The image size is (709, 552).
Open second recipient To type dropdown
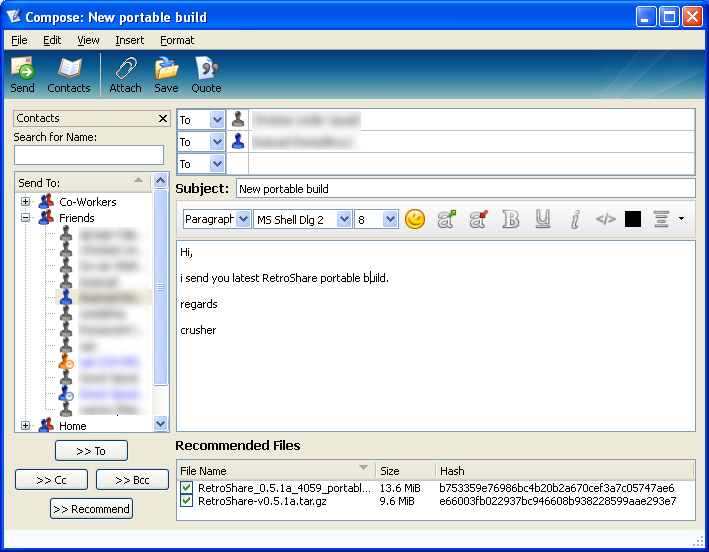217,142
